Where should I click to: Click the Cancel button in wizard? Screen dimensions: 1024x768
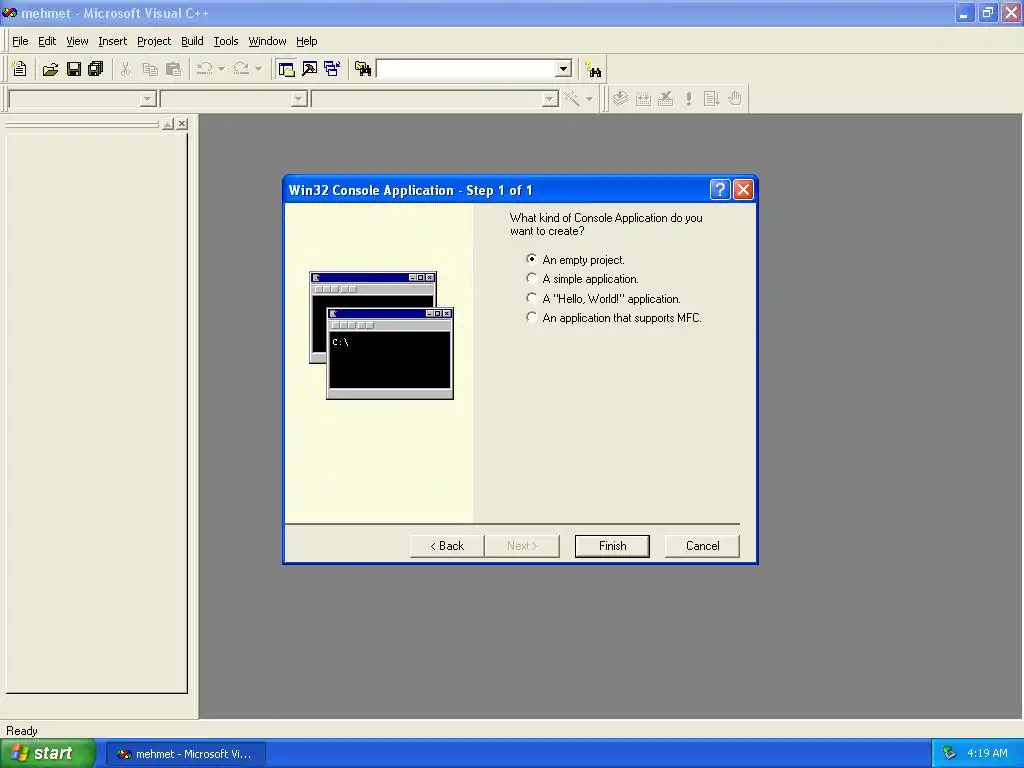(702, 546)
